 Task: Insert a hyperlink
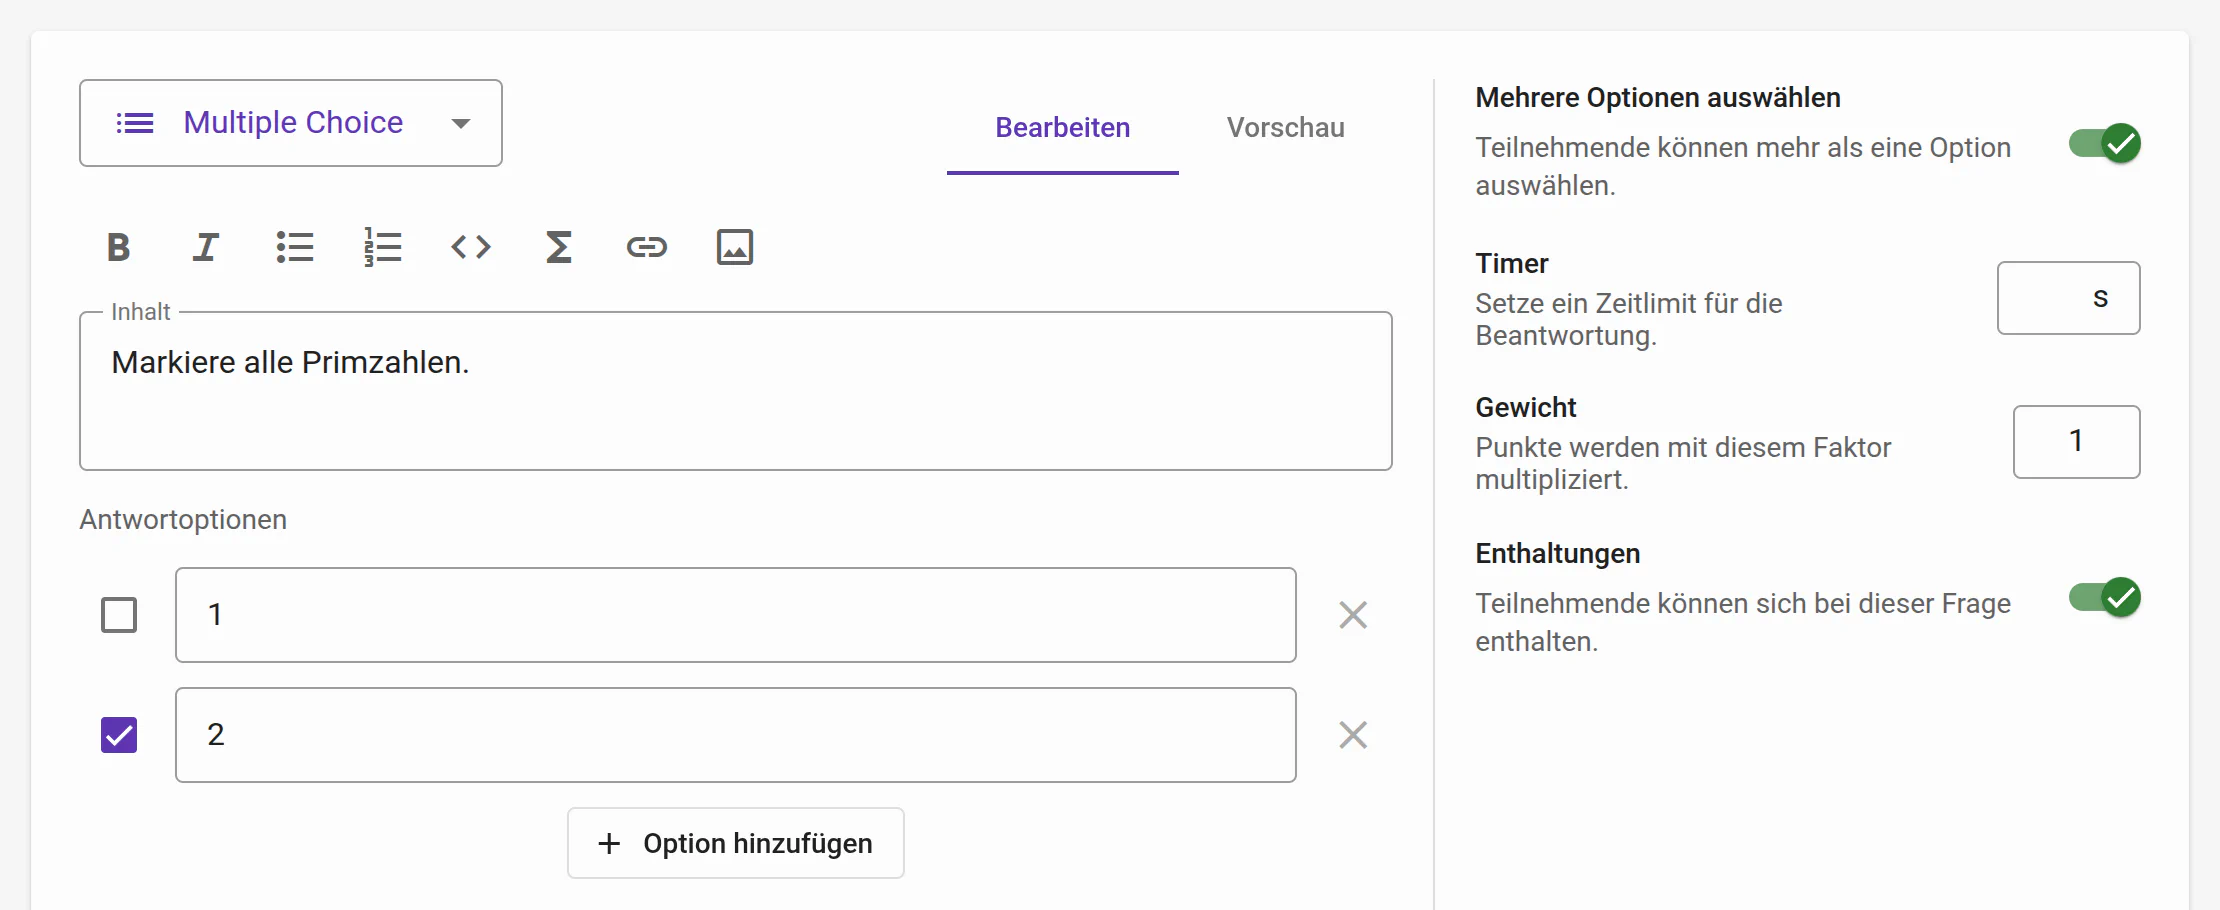point(647,247)
